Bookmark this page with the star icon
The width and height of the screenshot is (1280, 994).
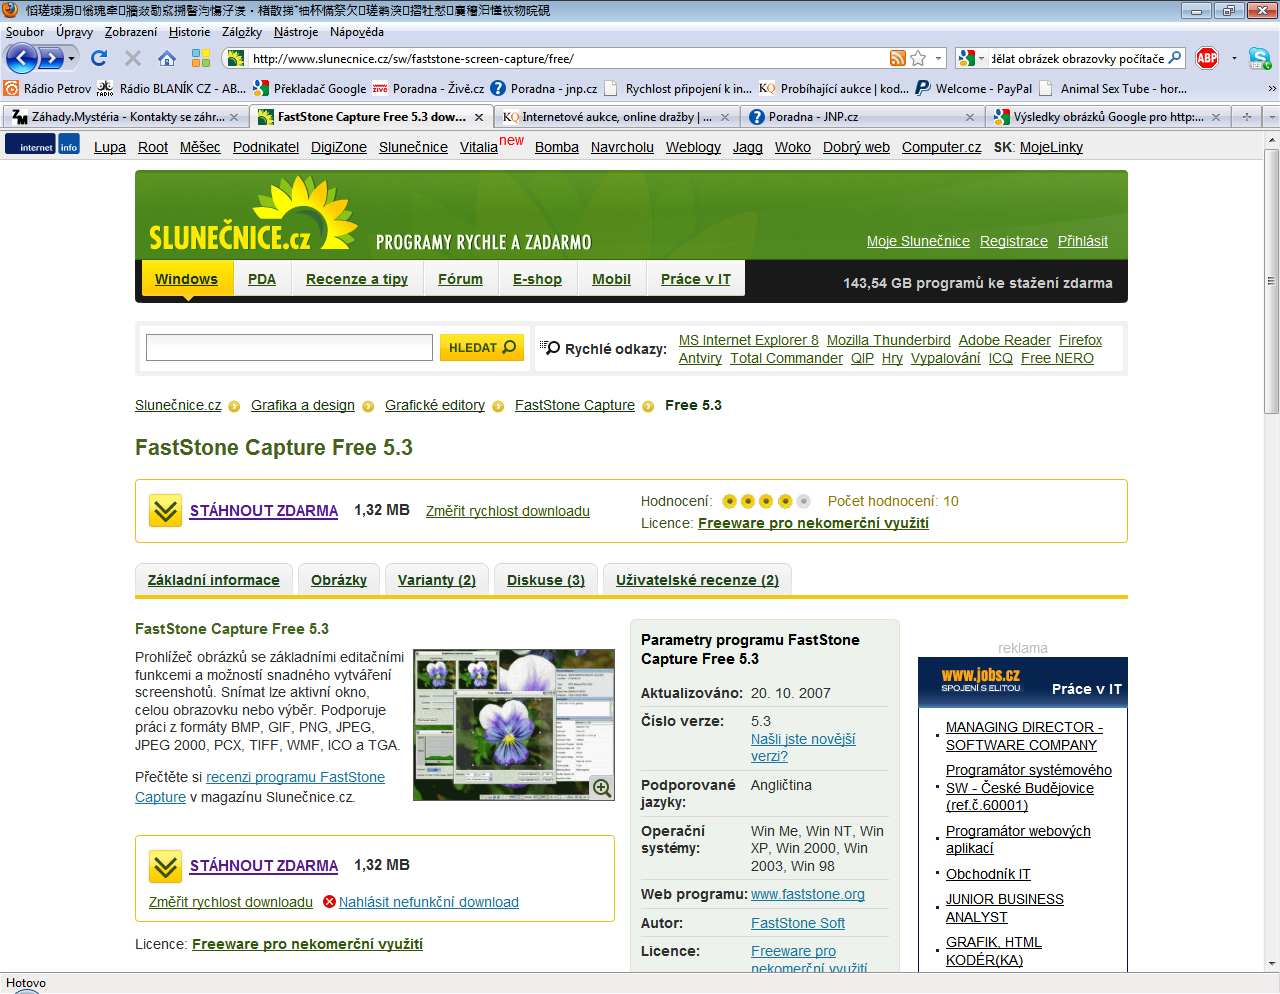coord(919,58)
